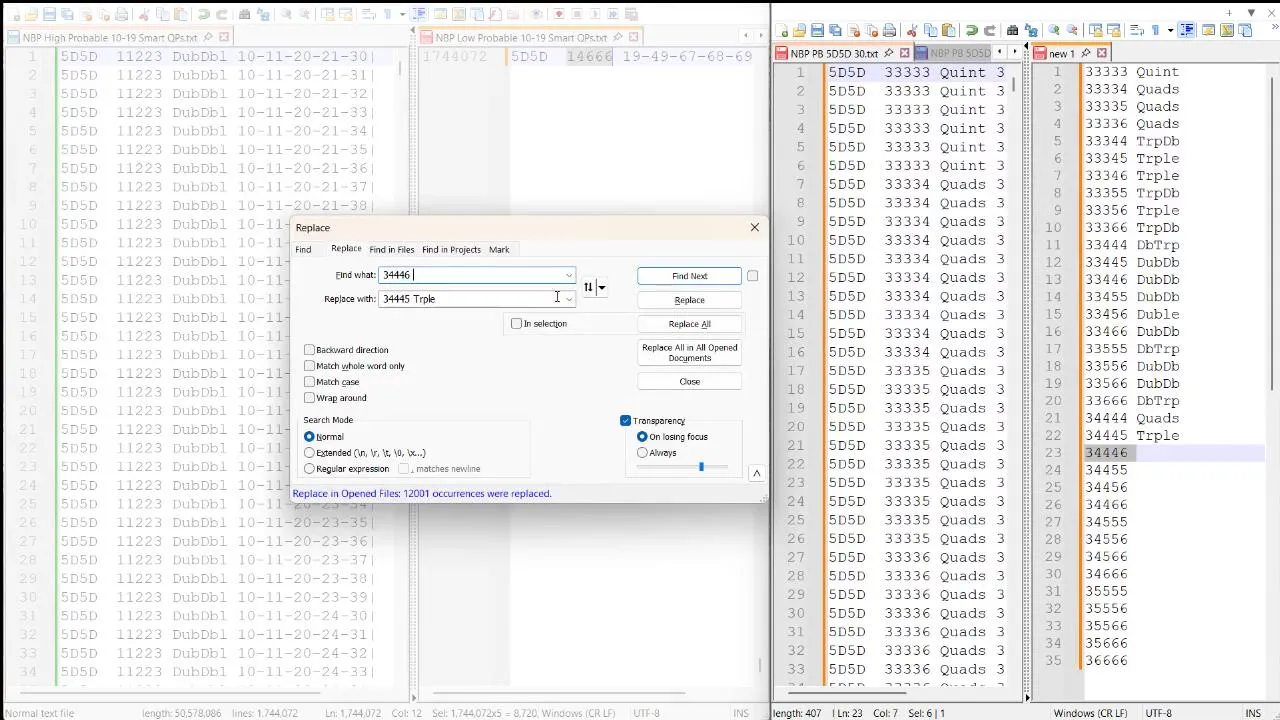1280x720 pixels.
Task: Collapse Replace dialog using bottom-right caret
Action: click(756, 473)
